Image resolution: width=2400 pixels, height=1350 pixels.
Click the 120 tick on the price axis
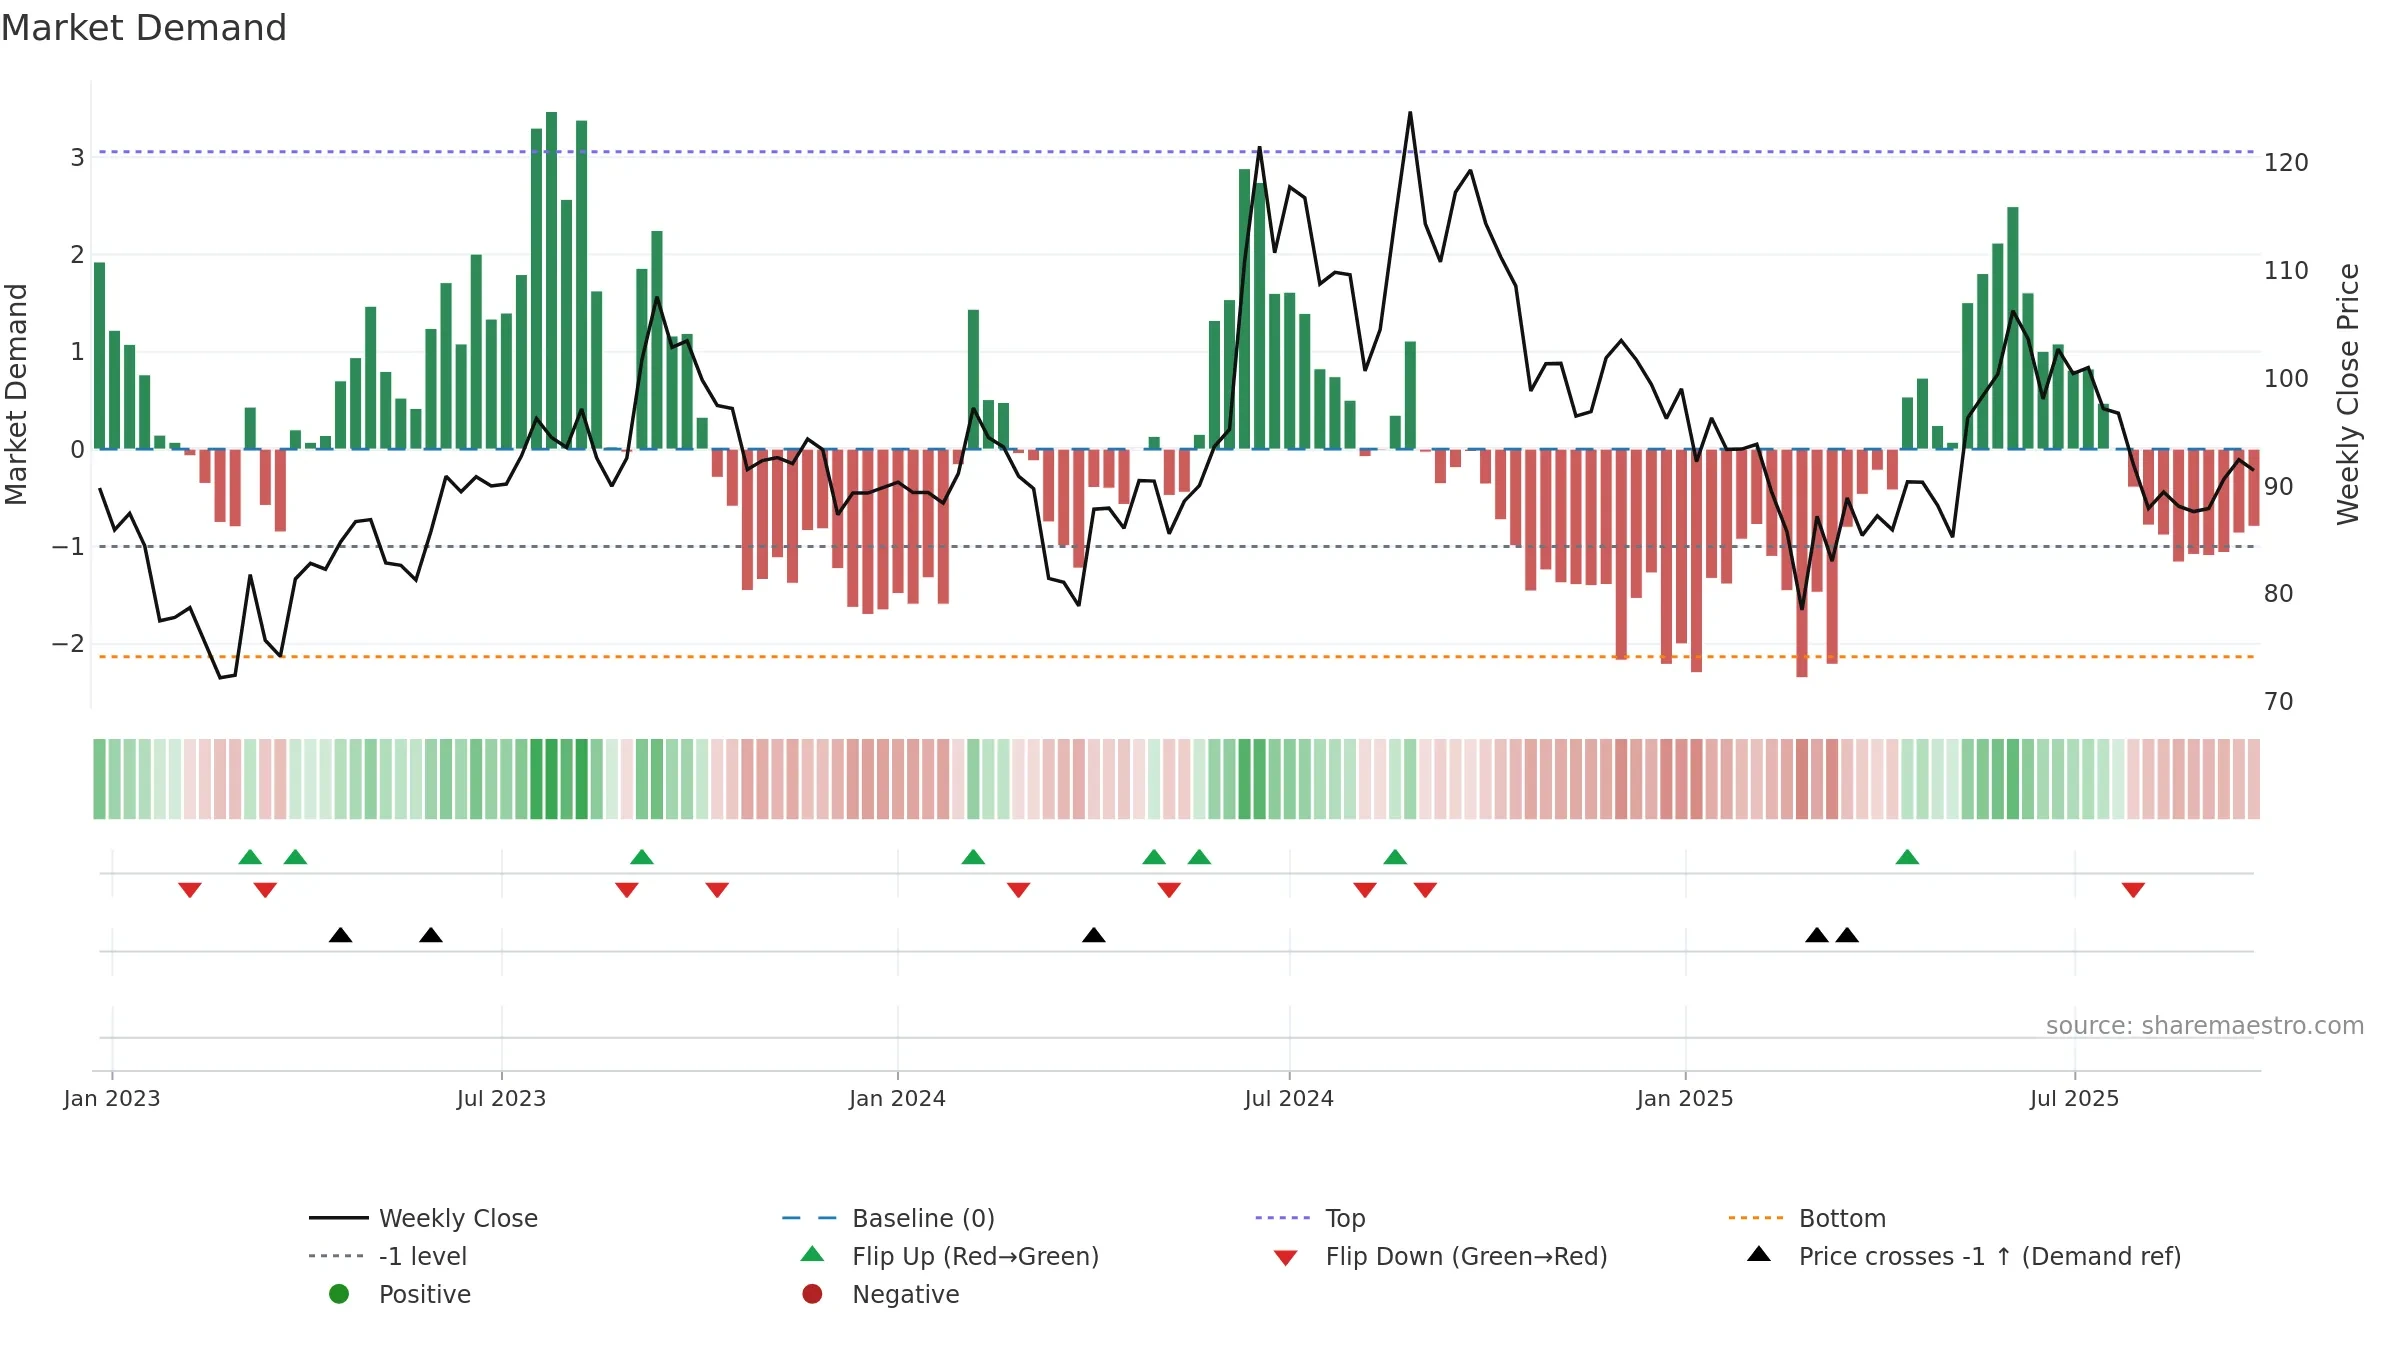(2286, 162)
